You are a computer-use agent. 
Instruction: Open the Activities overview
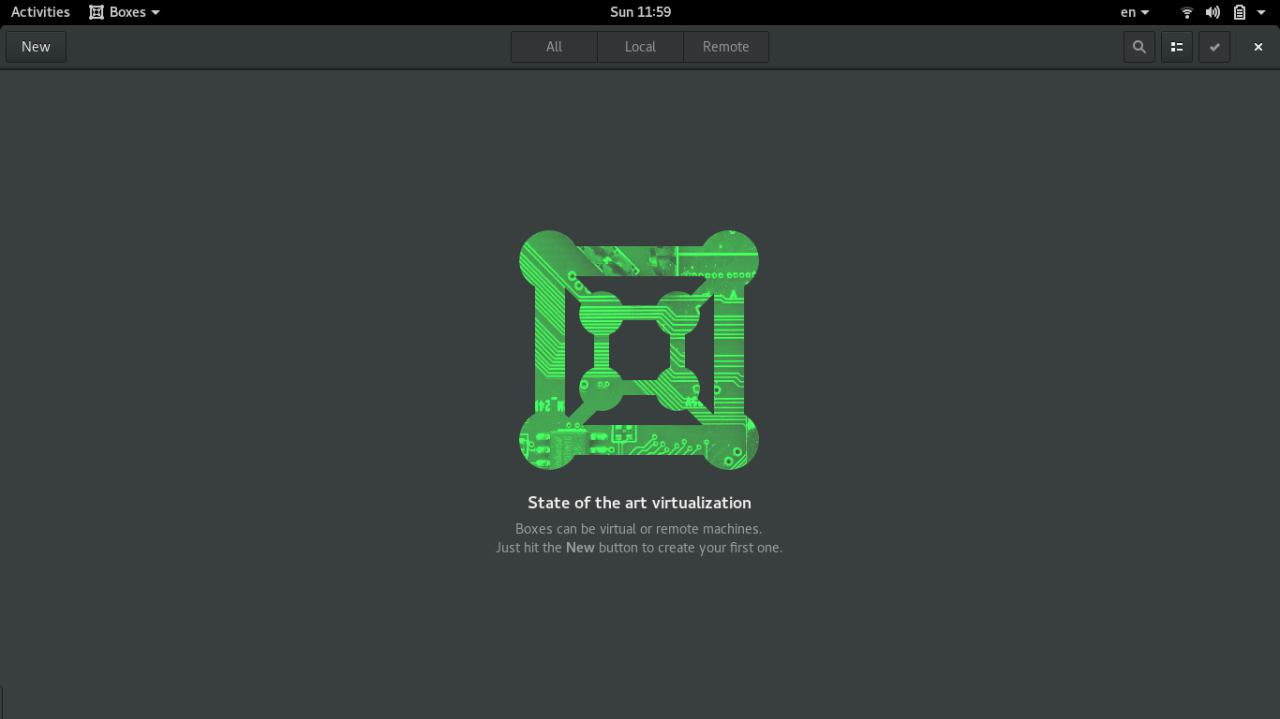pos(40,12)
